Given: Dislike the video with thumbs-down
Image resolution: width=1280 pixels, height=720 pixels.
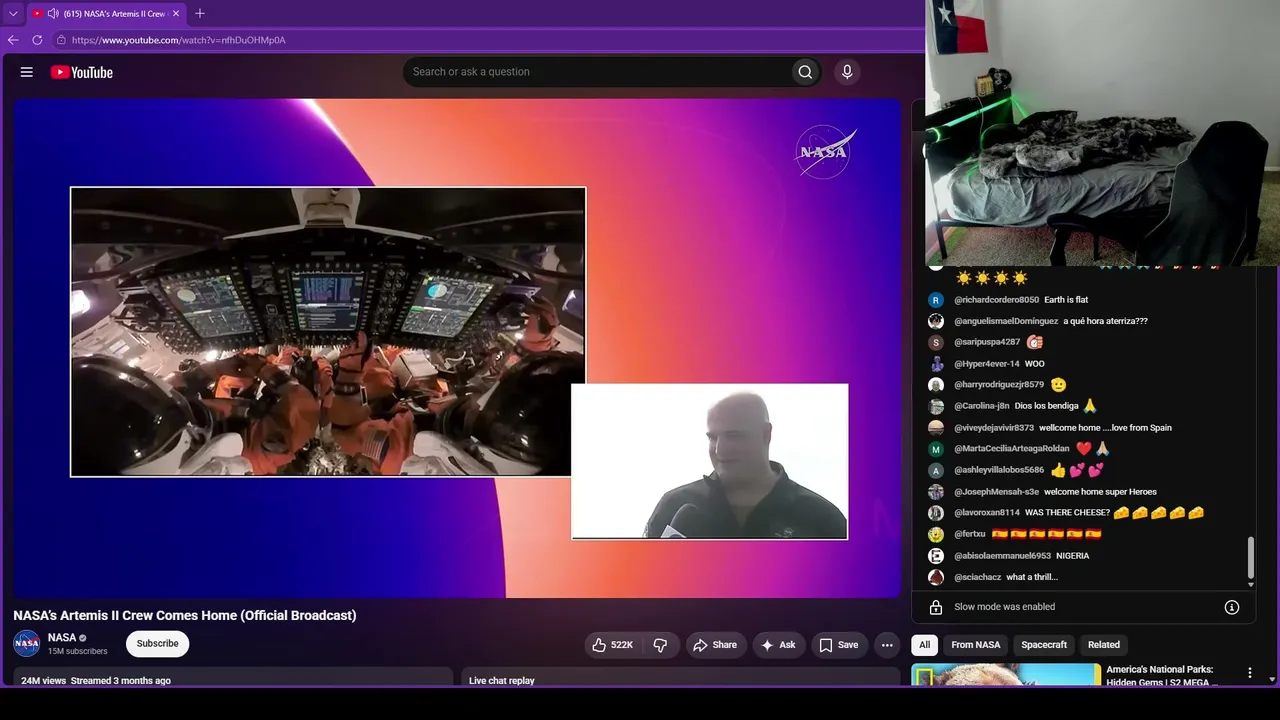Looking at the screenshot, I should click(660, 645).
